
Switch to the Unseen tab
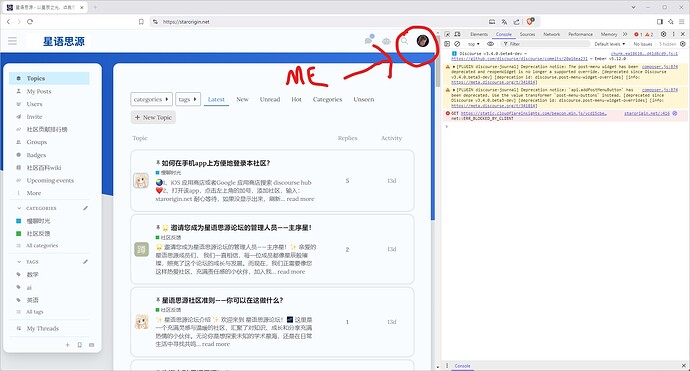364,99
